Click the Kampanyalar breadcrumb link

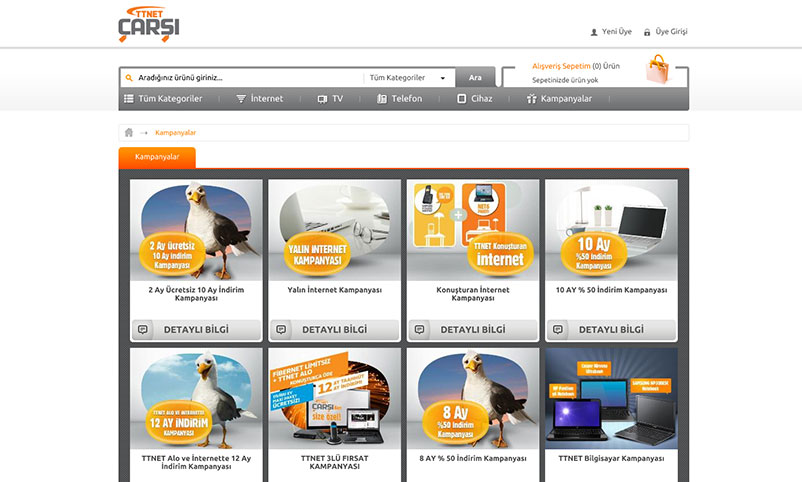click(x=175, y=133)
